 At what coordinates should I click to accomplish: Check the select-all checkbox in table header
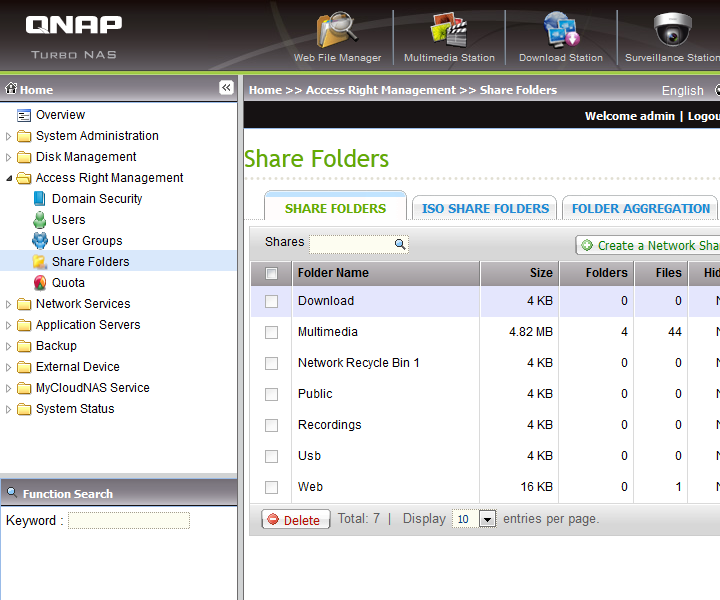pos(271,273)
